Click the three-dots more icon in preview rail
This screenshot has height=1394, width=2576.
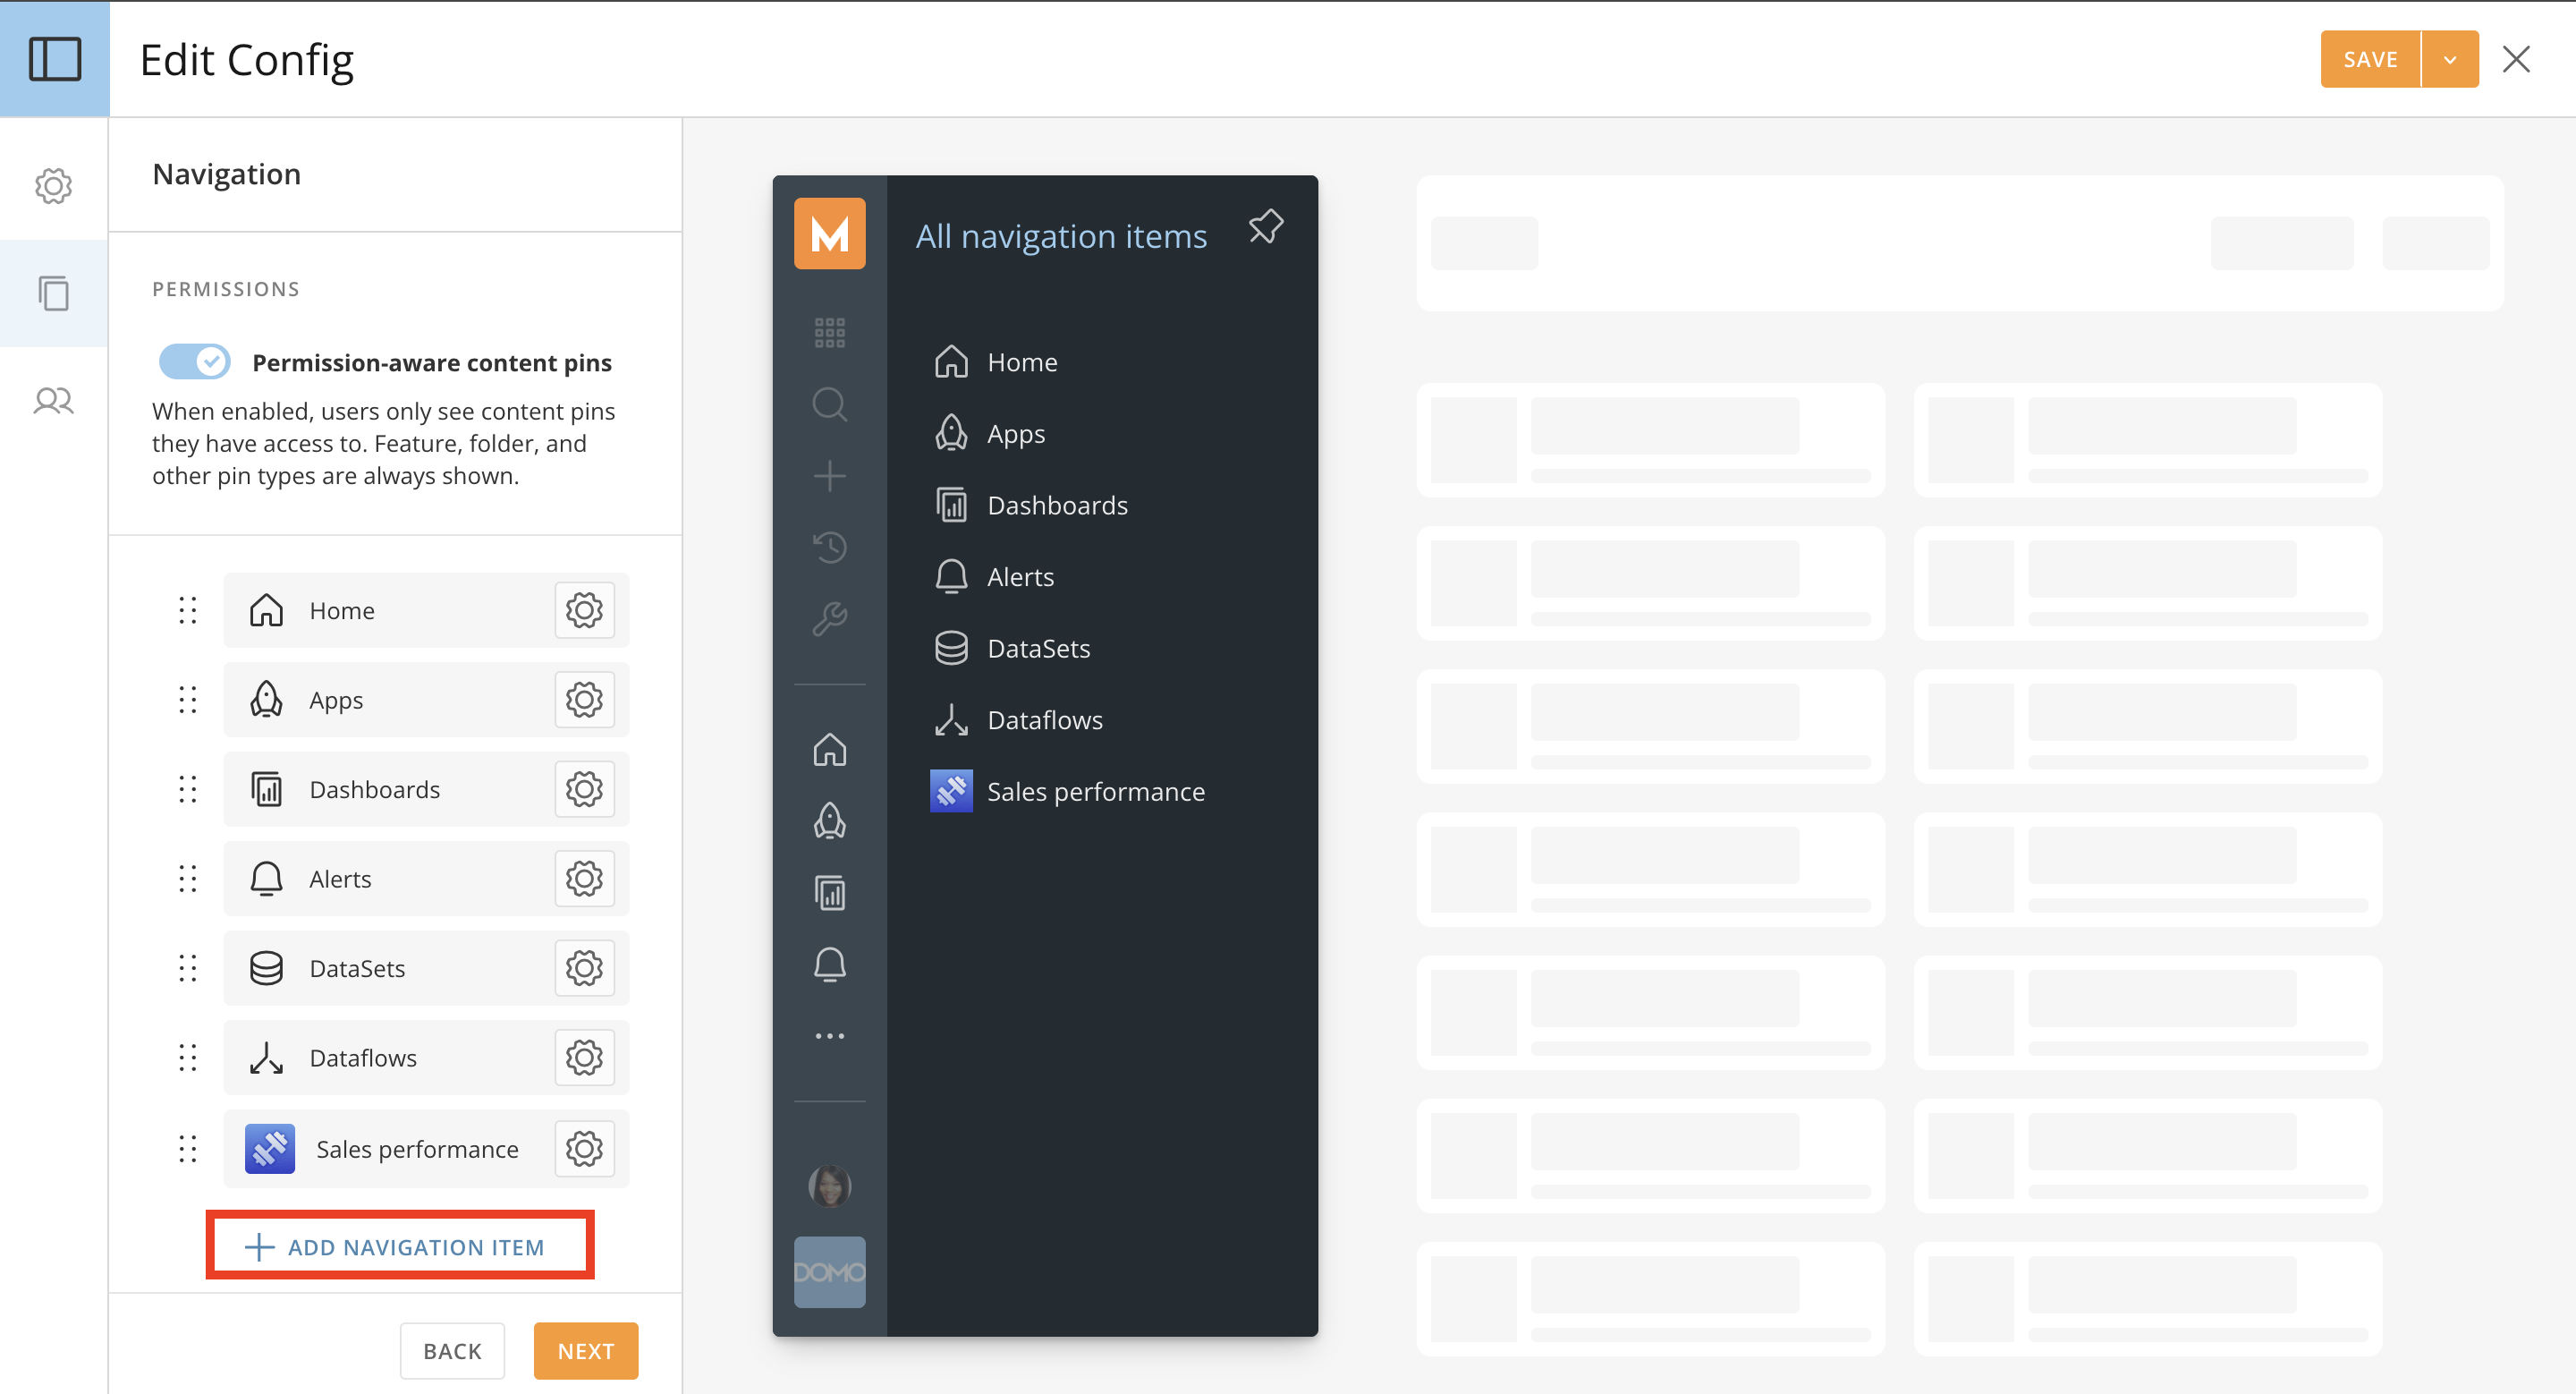(830, 1036)
